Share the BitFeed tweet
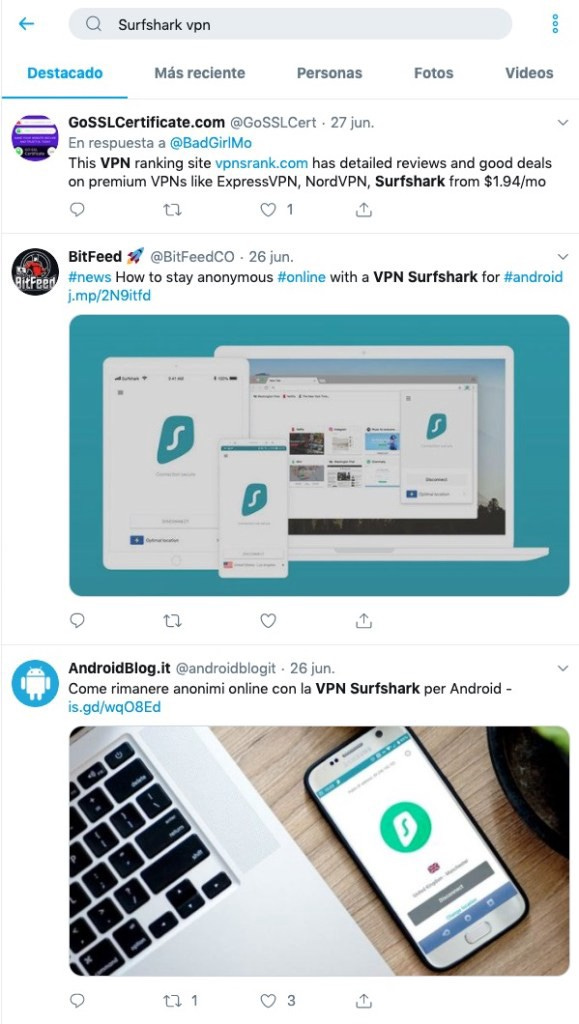This screenshot has width=579, height=1024. click(364, 620)
